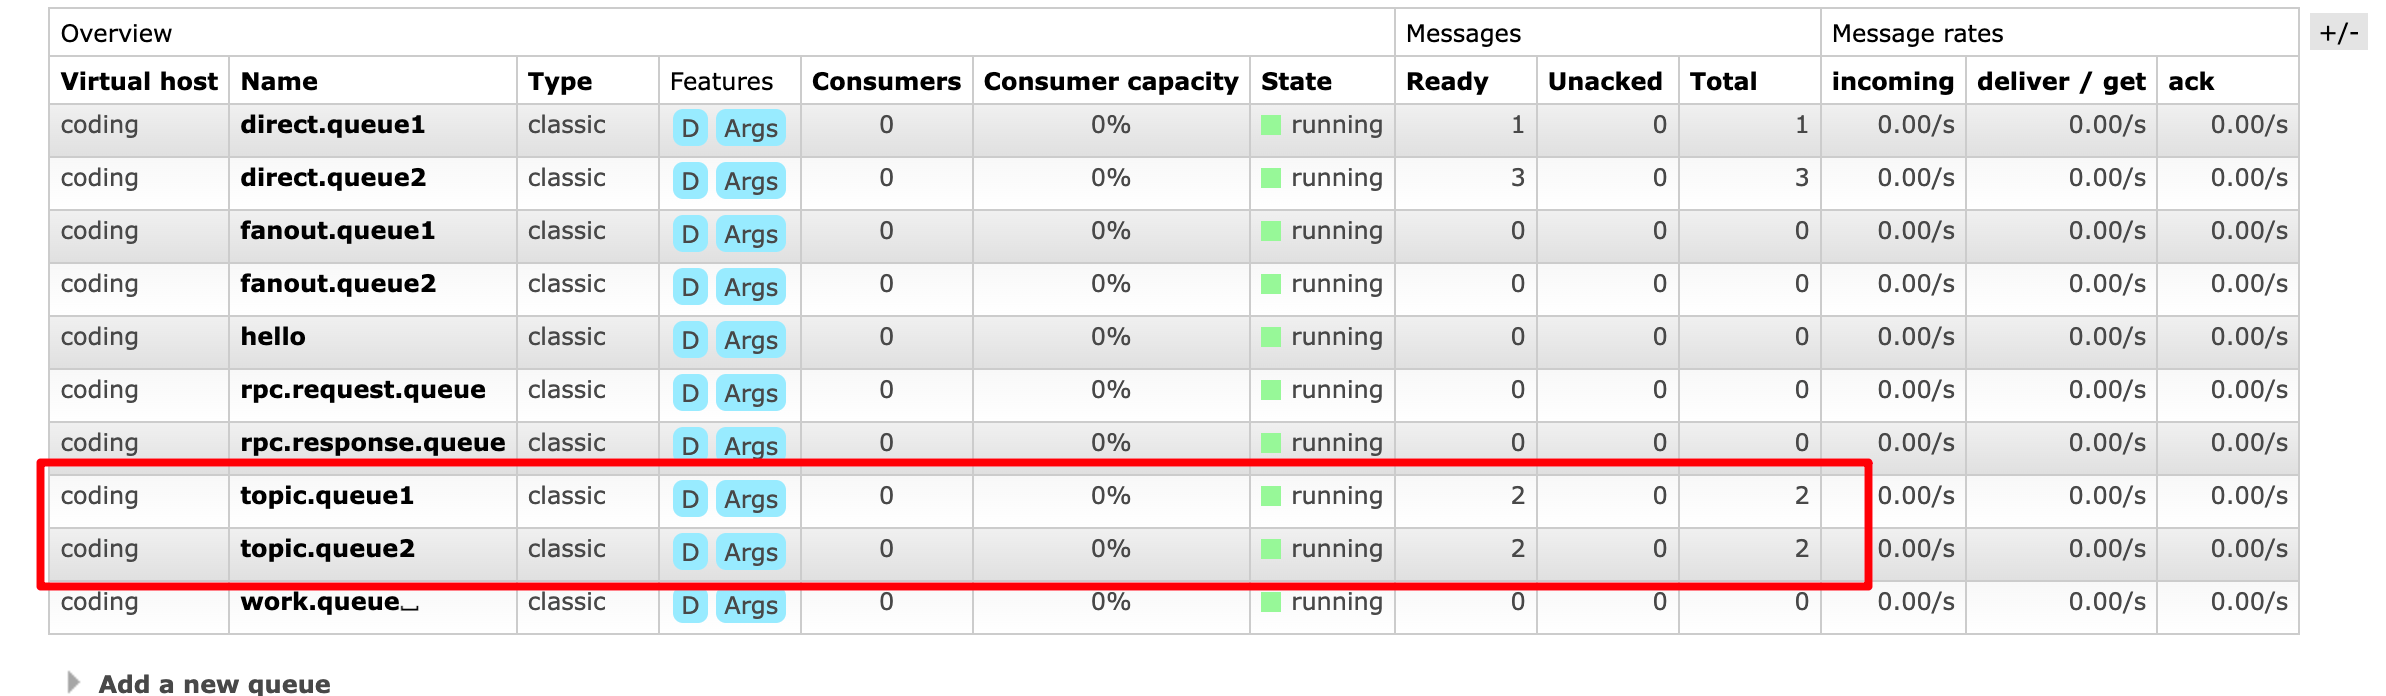This screenshot has width=2386, height=696.
Task: Open the fanout.queue2 queue link
Action: coord(338,284)
